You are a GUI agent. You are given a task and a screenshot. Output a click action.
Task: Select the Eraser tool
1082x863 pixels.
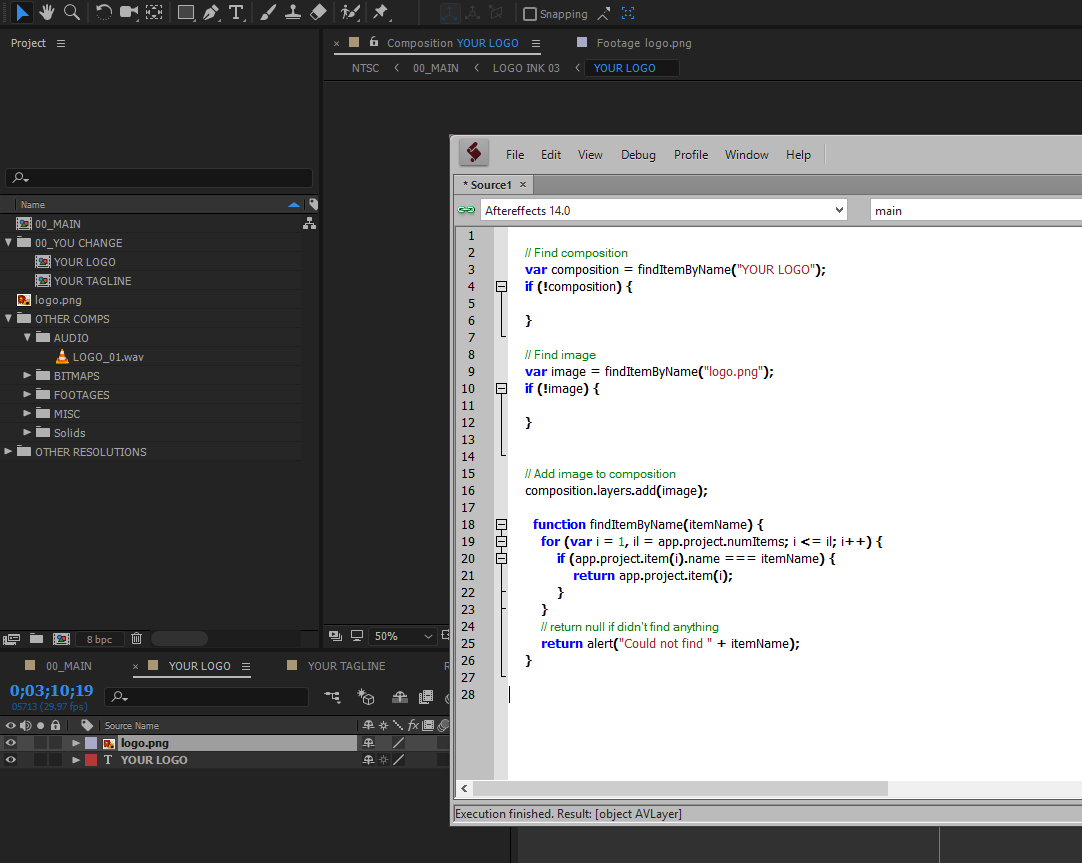pyautogui.click(x=318, y=13)
